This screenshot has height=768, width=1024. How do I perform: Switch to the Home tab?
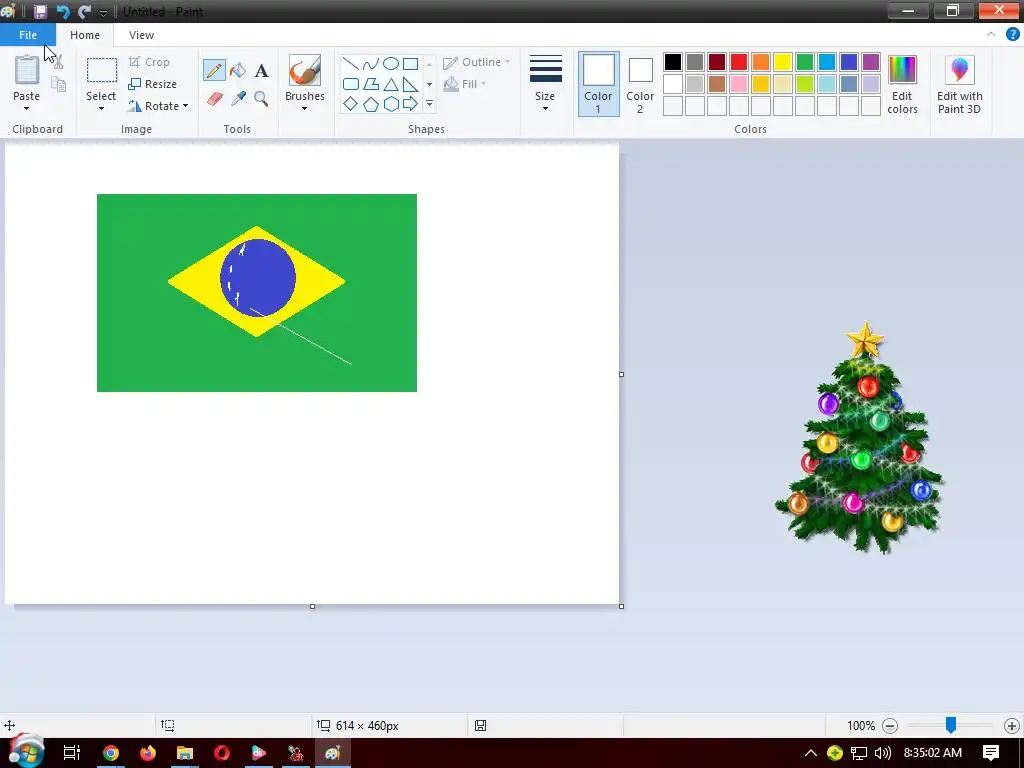(85, 35)
